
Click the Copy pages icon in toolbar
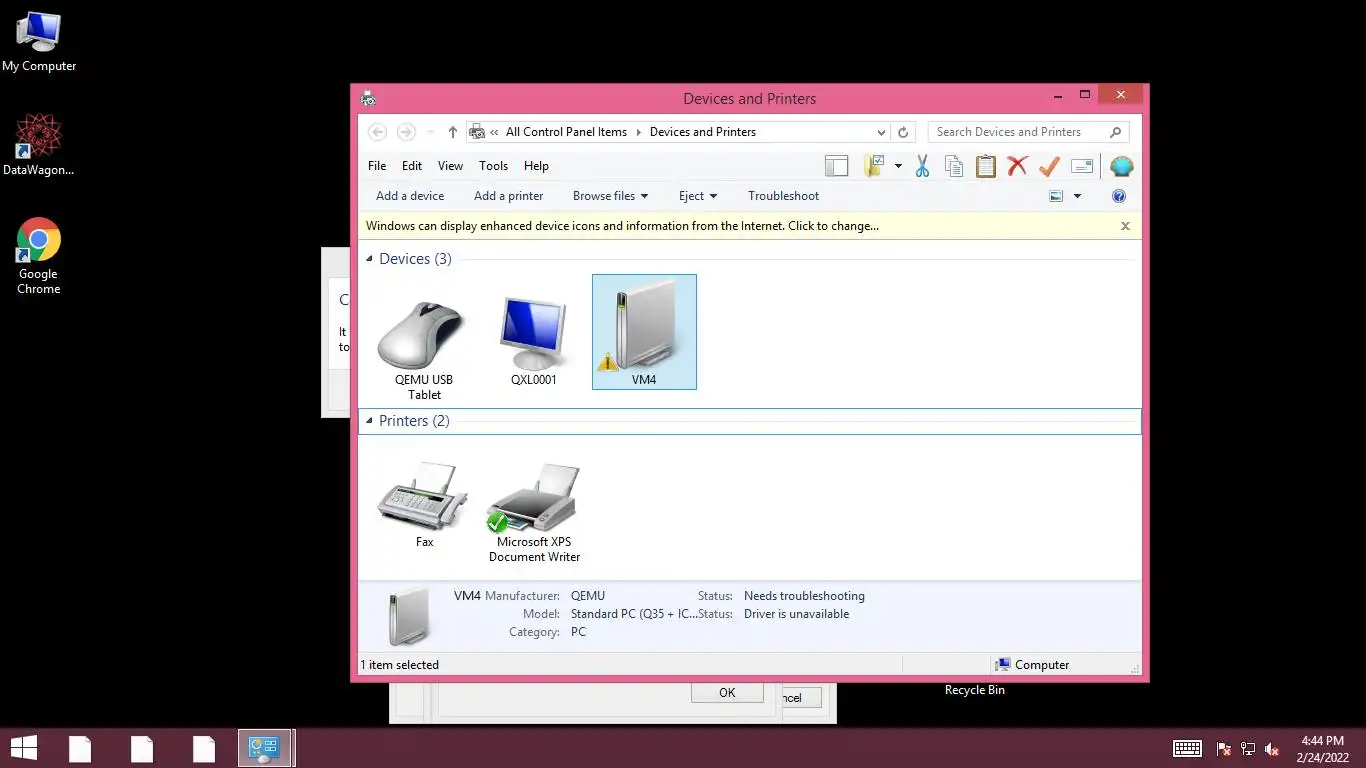coord(954,166)
